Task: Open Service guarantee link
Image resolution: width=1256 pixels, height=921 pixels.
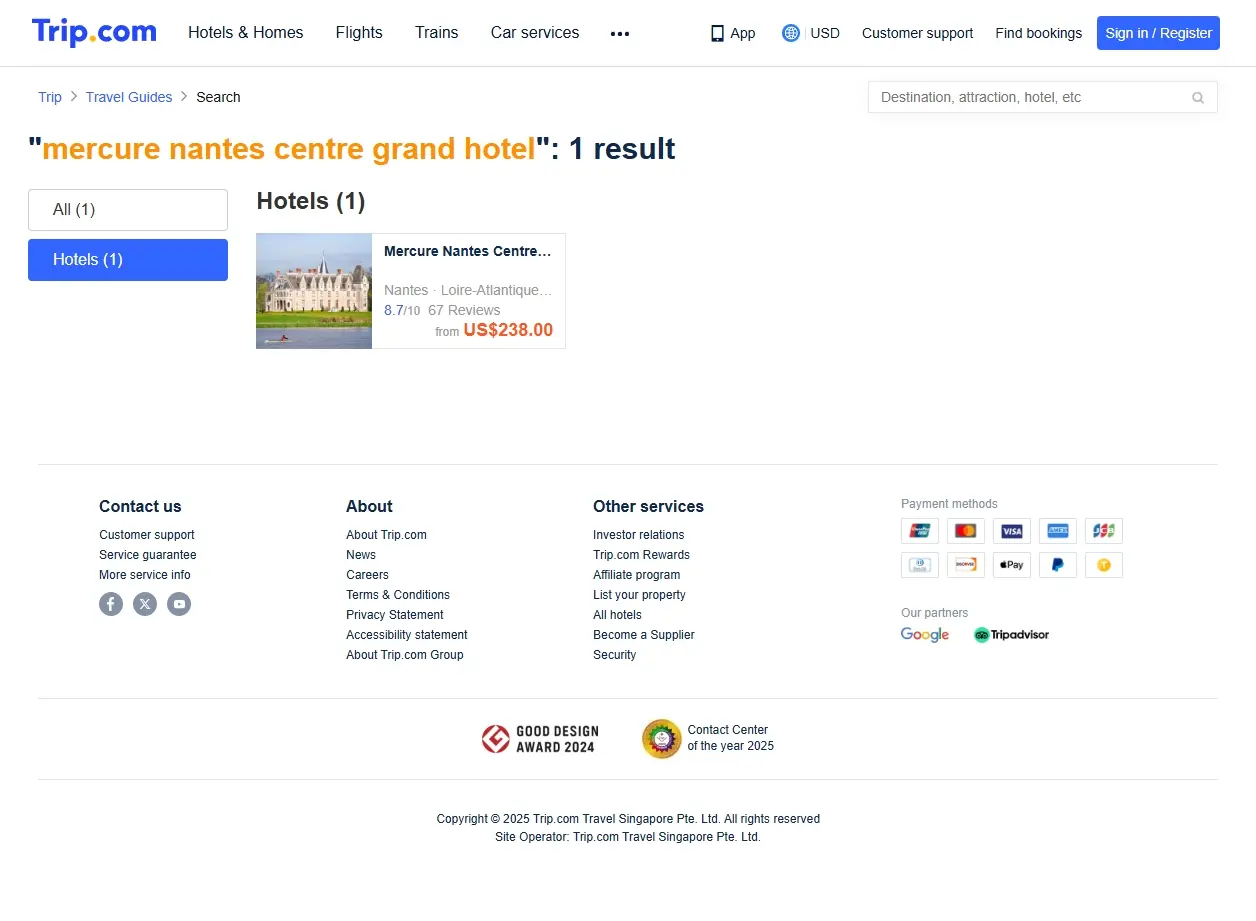Action: (148, 555)
